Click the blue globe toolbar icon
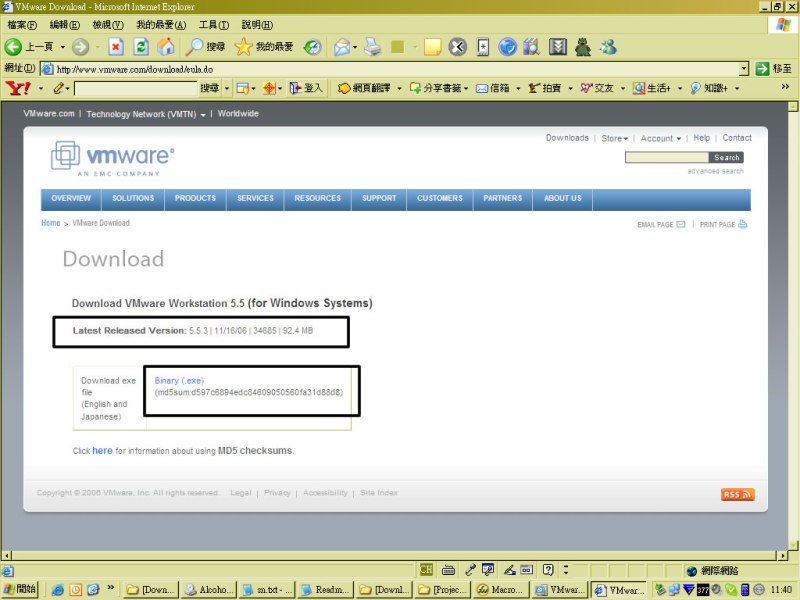The height and width of the screenshot is (600, 800). pyautogui.click(x=507, y=47)
